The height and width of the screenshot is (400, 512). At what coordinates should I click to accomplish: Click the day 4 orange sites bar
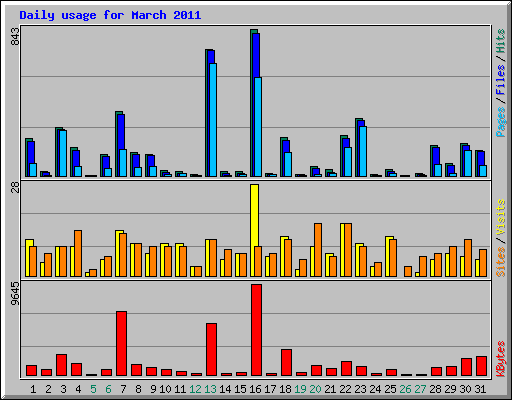point(78,253)
